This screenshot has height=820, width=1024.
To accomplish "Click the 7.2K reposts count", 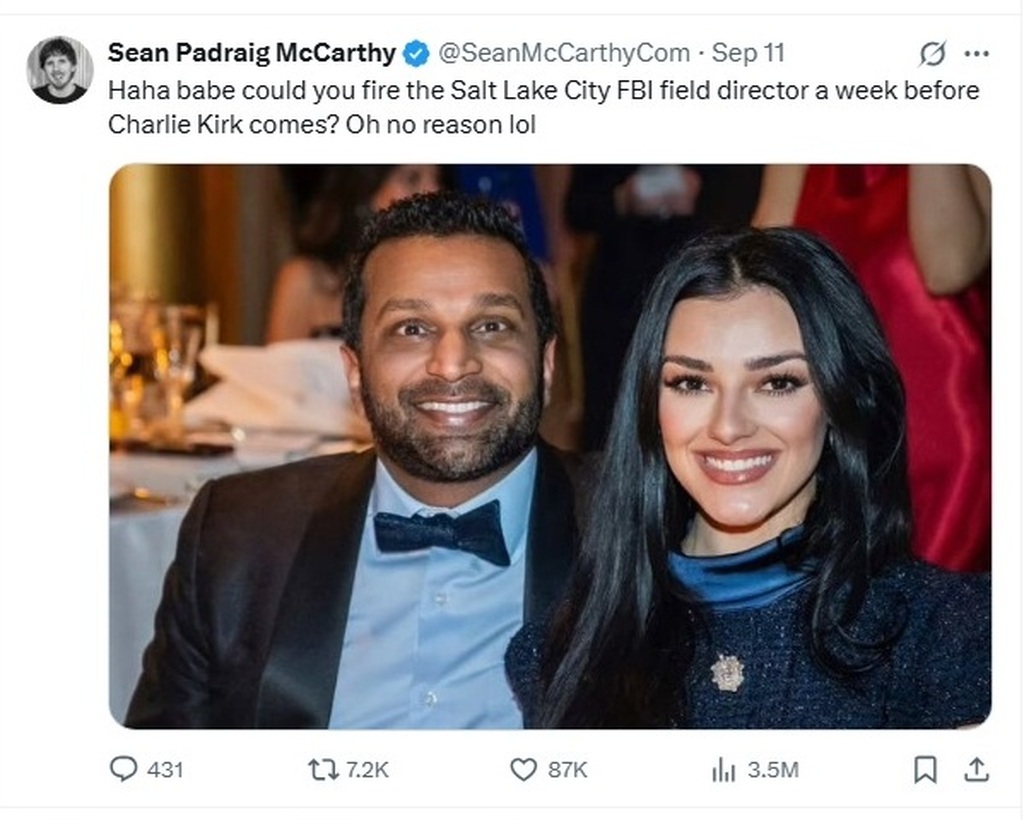I will 367,769.
